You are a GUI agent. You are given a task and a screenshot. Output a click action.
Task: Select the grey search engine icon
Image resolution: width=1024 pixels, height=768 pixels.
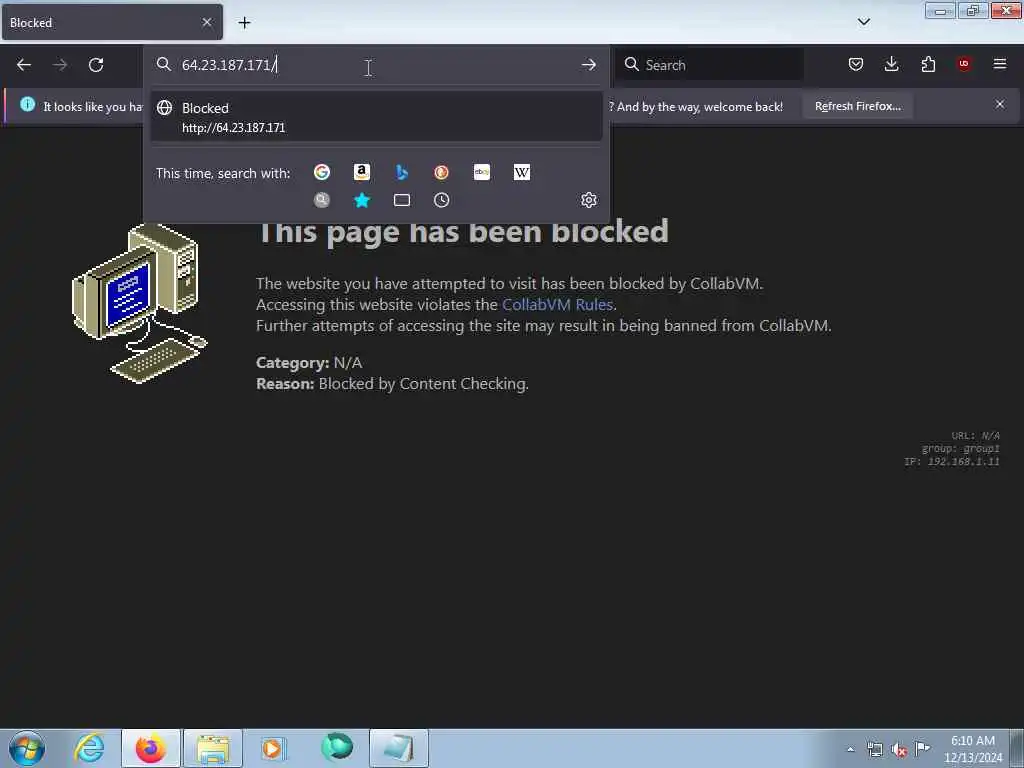(322, 200)
